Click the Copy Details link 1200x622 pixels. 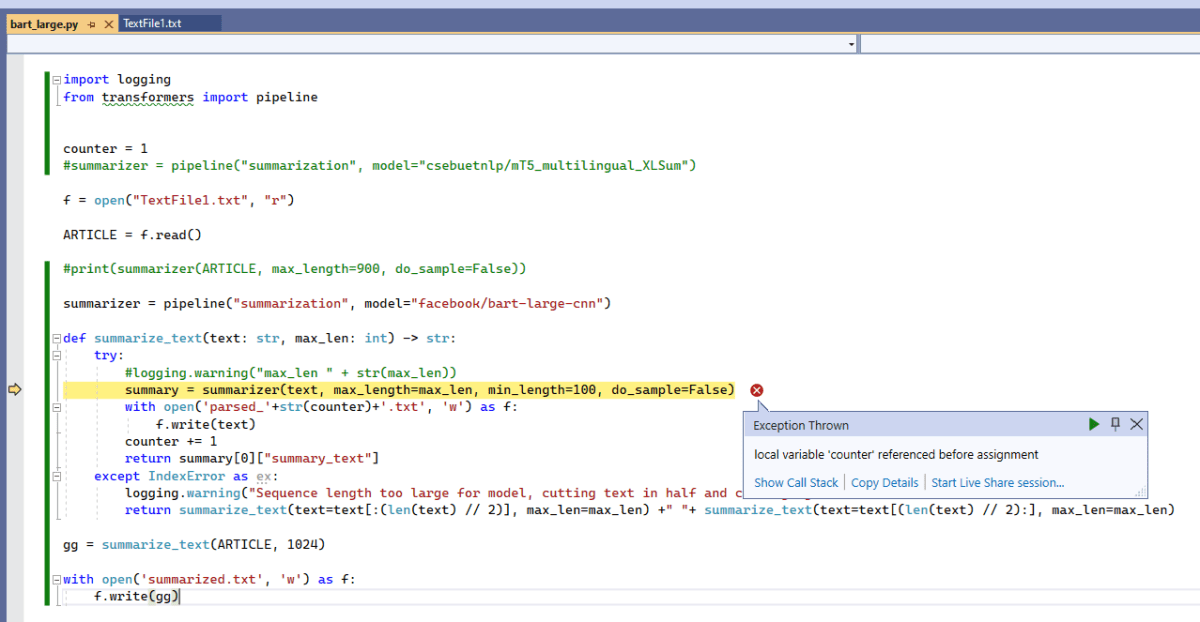click(x=884, y=482)
